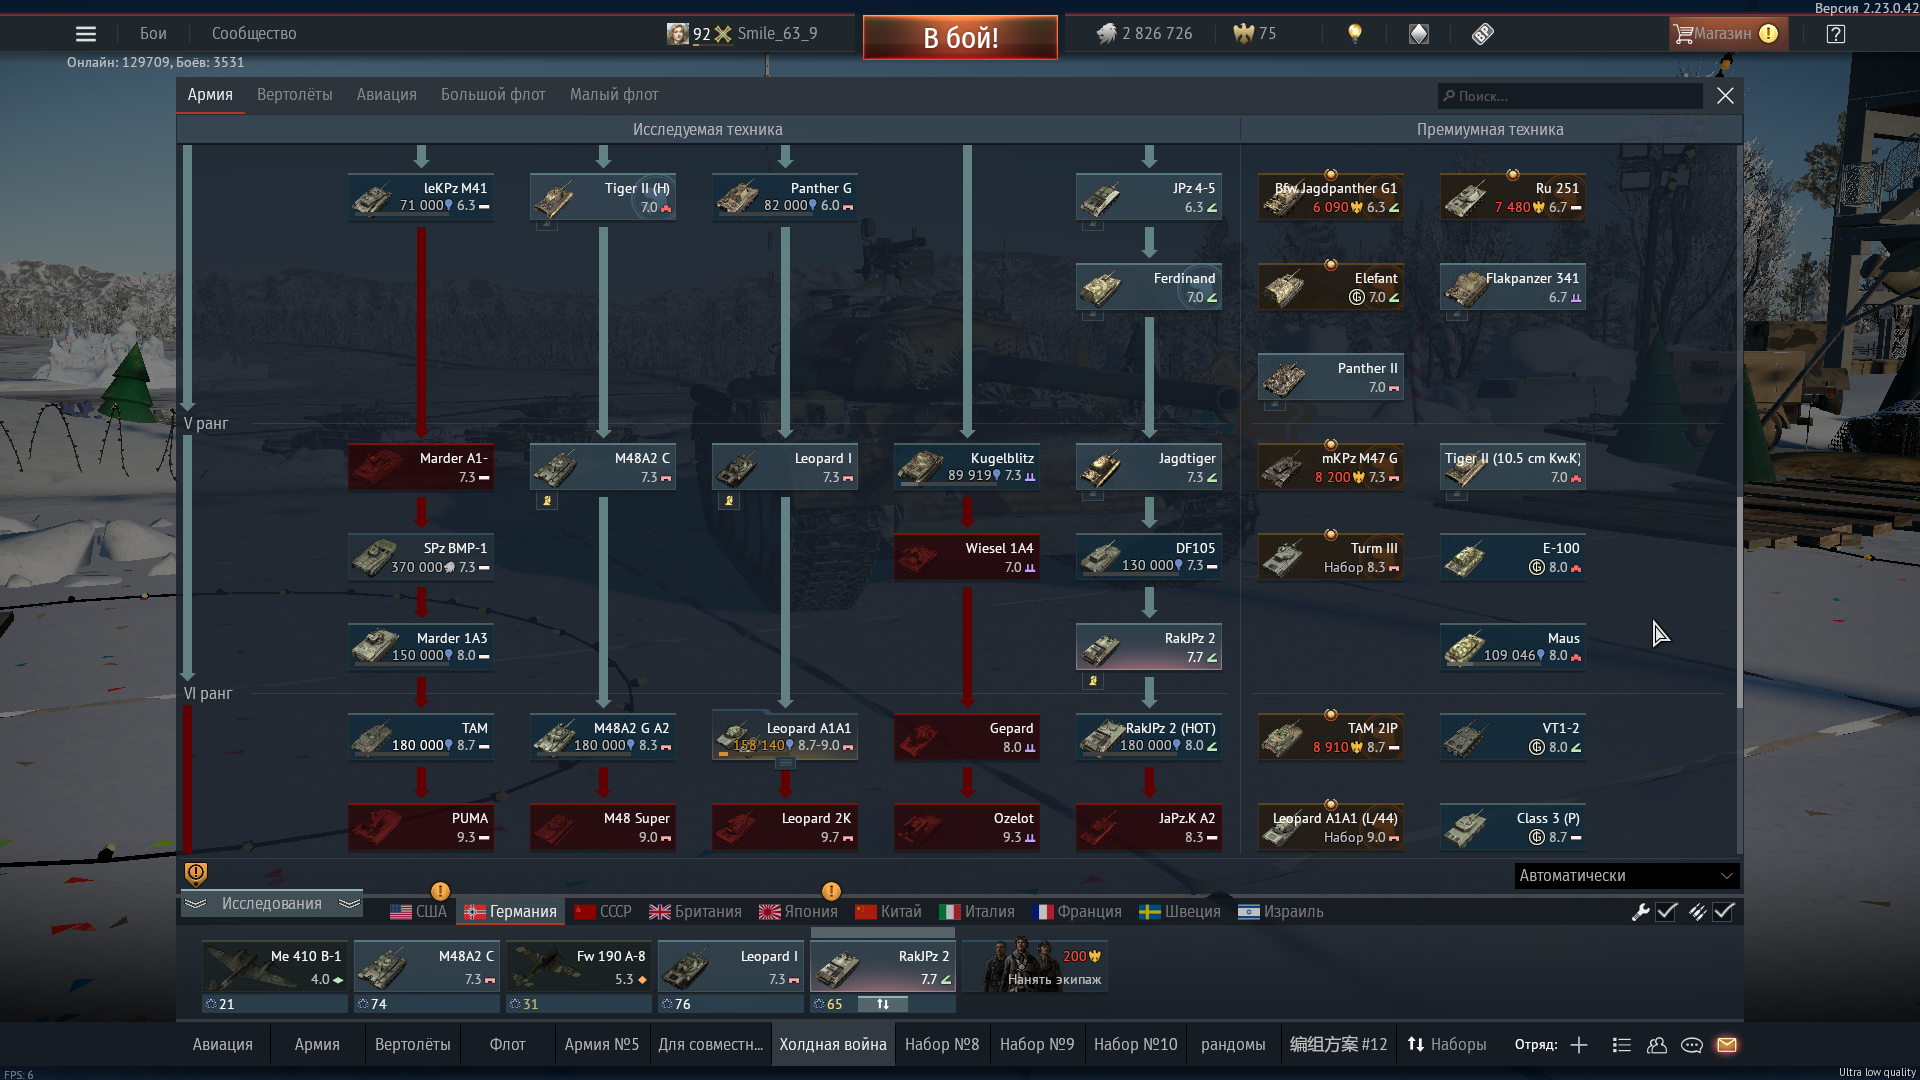This screenshot has width=1920, height=1080.
Task: Select the Армия №5 preset tab
Action: pos(602,1045)
